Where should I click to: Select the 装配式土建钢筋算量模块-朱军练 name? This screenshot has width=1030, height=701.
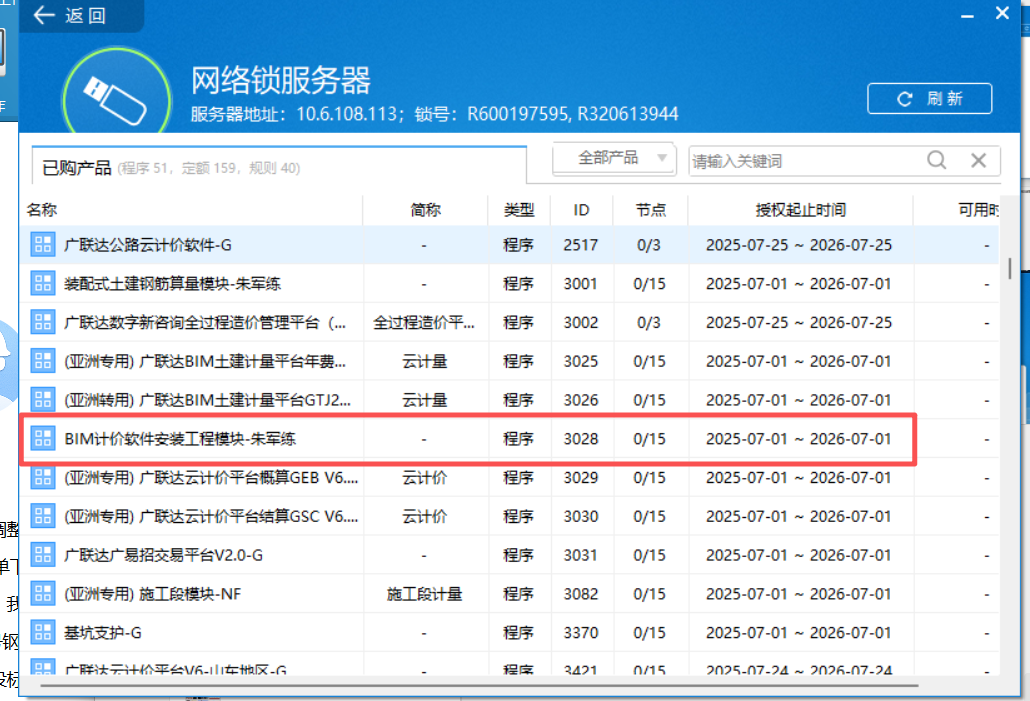[x=172, y=284]
